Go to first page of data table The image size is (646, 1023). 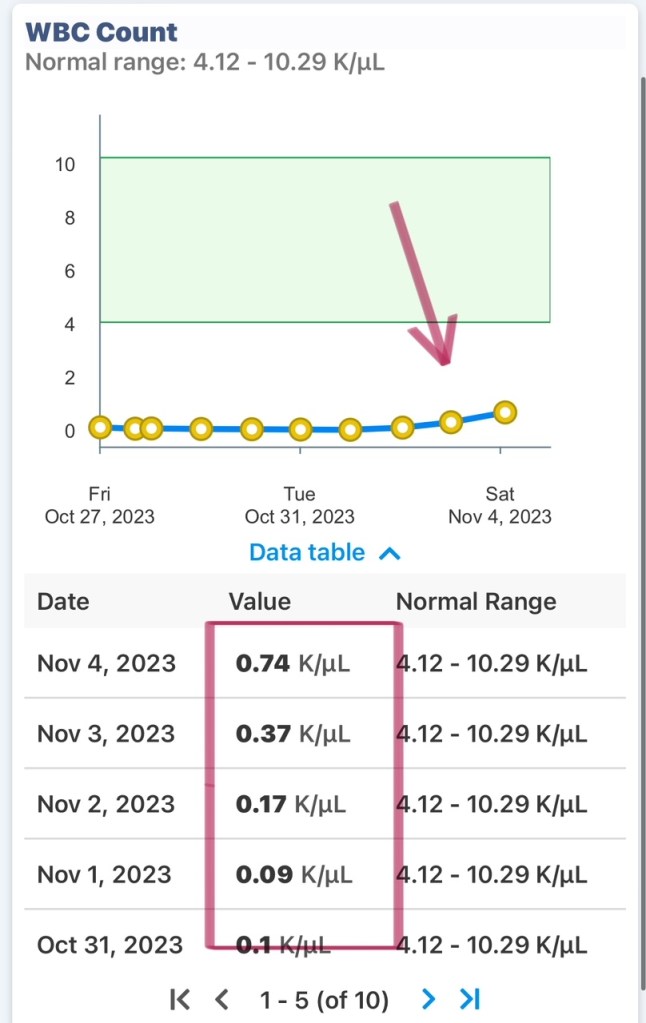click(x=180, y=998)
